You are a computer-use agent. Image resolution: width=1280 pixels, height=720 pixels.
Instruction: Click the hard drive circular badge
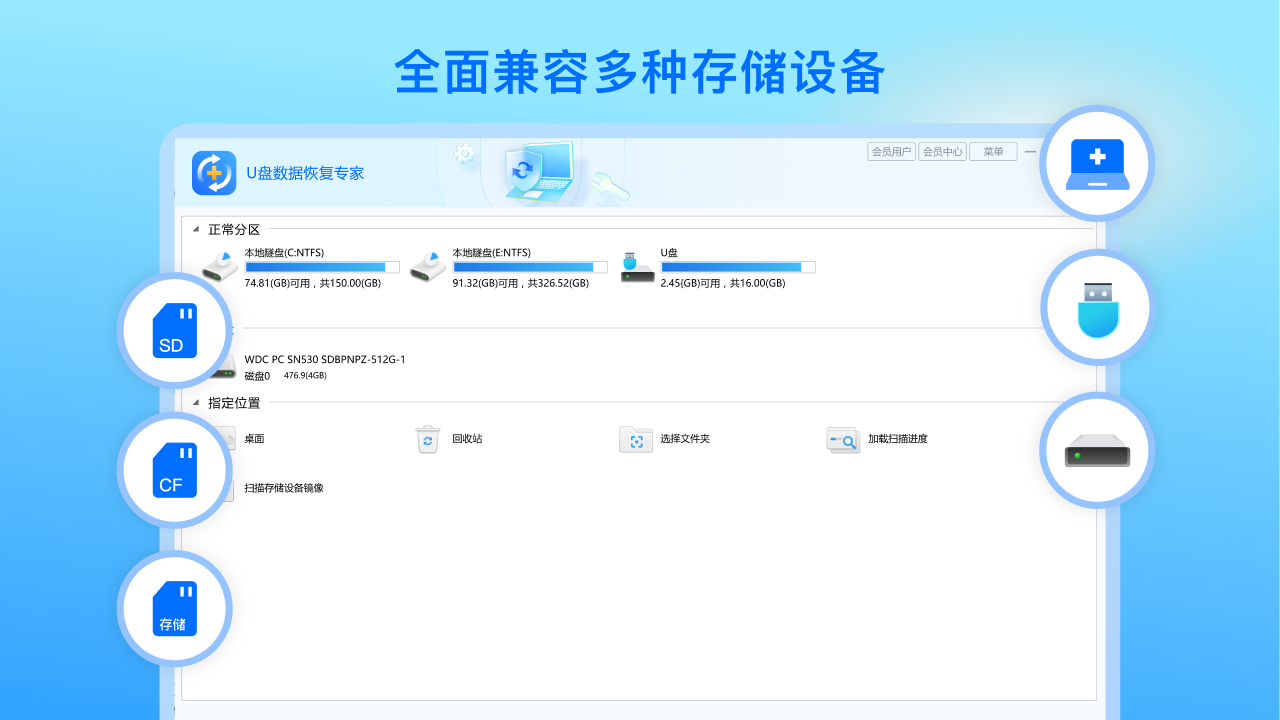click(1097, 450)
